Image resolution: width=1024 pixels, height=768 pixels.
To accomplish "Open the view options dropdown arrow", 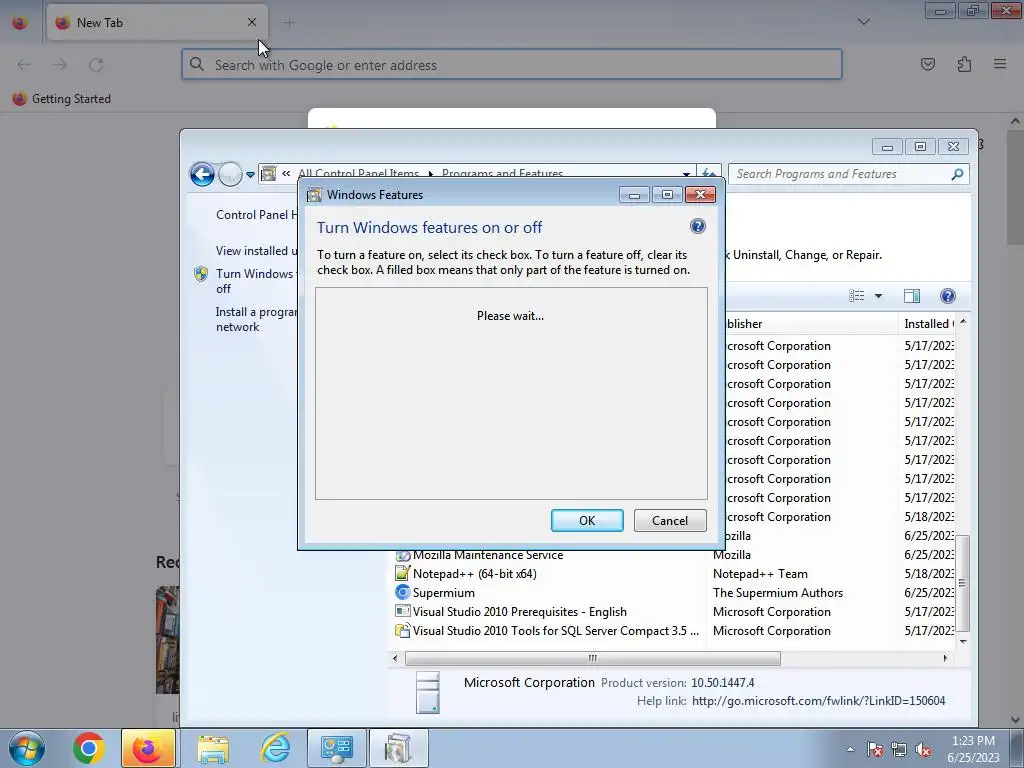I will pyautogui.click(x=878, y=296).
